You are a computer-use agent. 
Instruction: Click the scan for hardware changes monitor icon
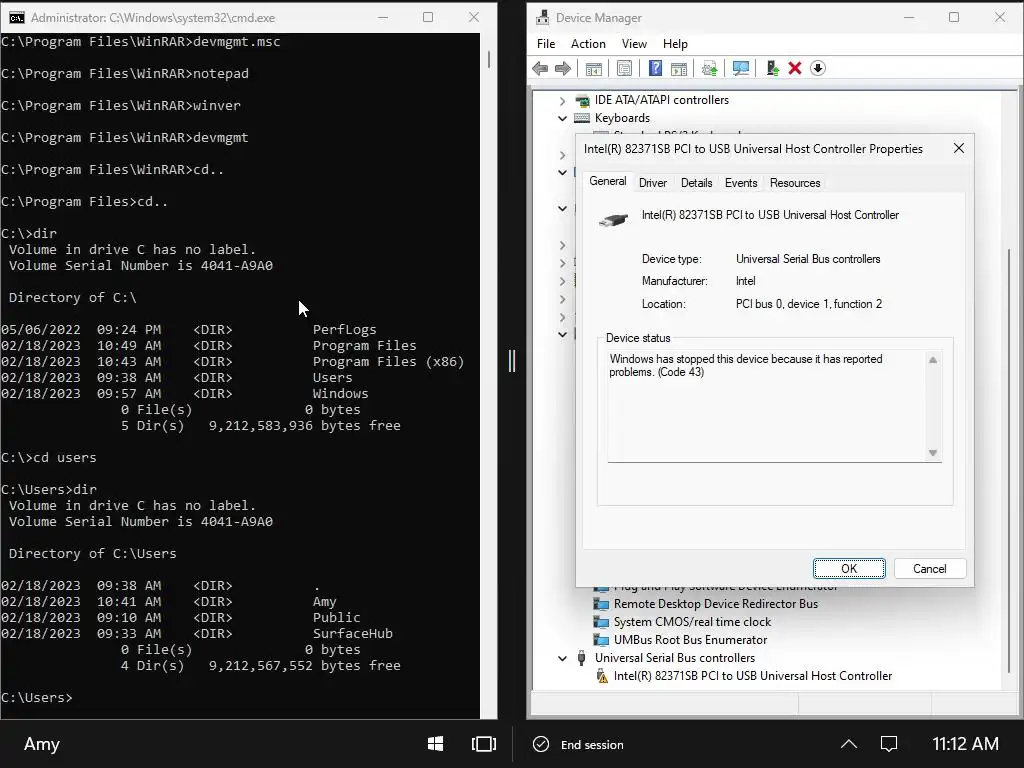[741, 68]
